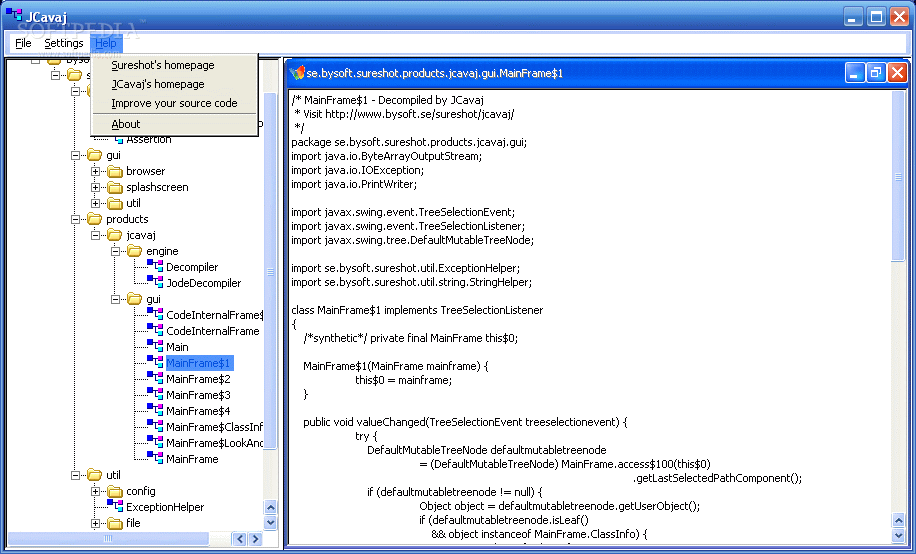The image size is (916, 554).
Task: Open the About dialog entry
Action: (174, 124)
